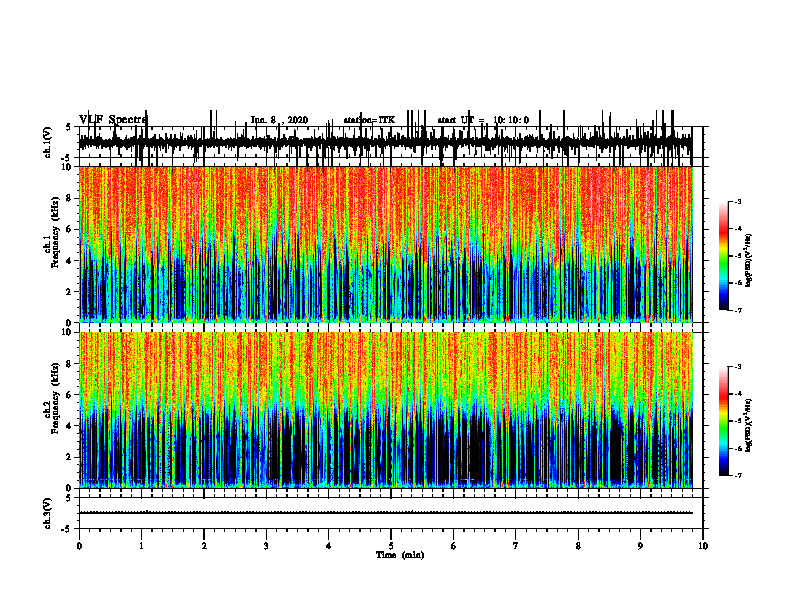This screenshot has width=792, height=612.
Task: Click the ch.1 spectrogram plot area
Action: (x=386, y=244)
